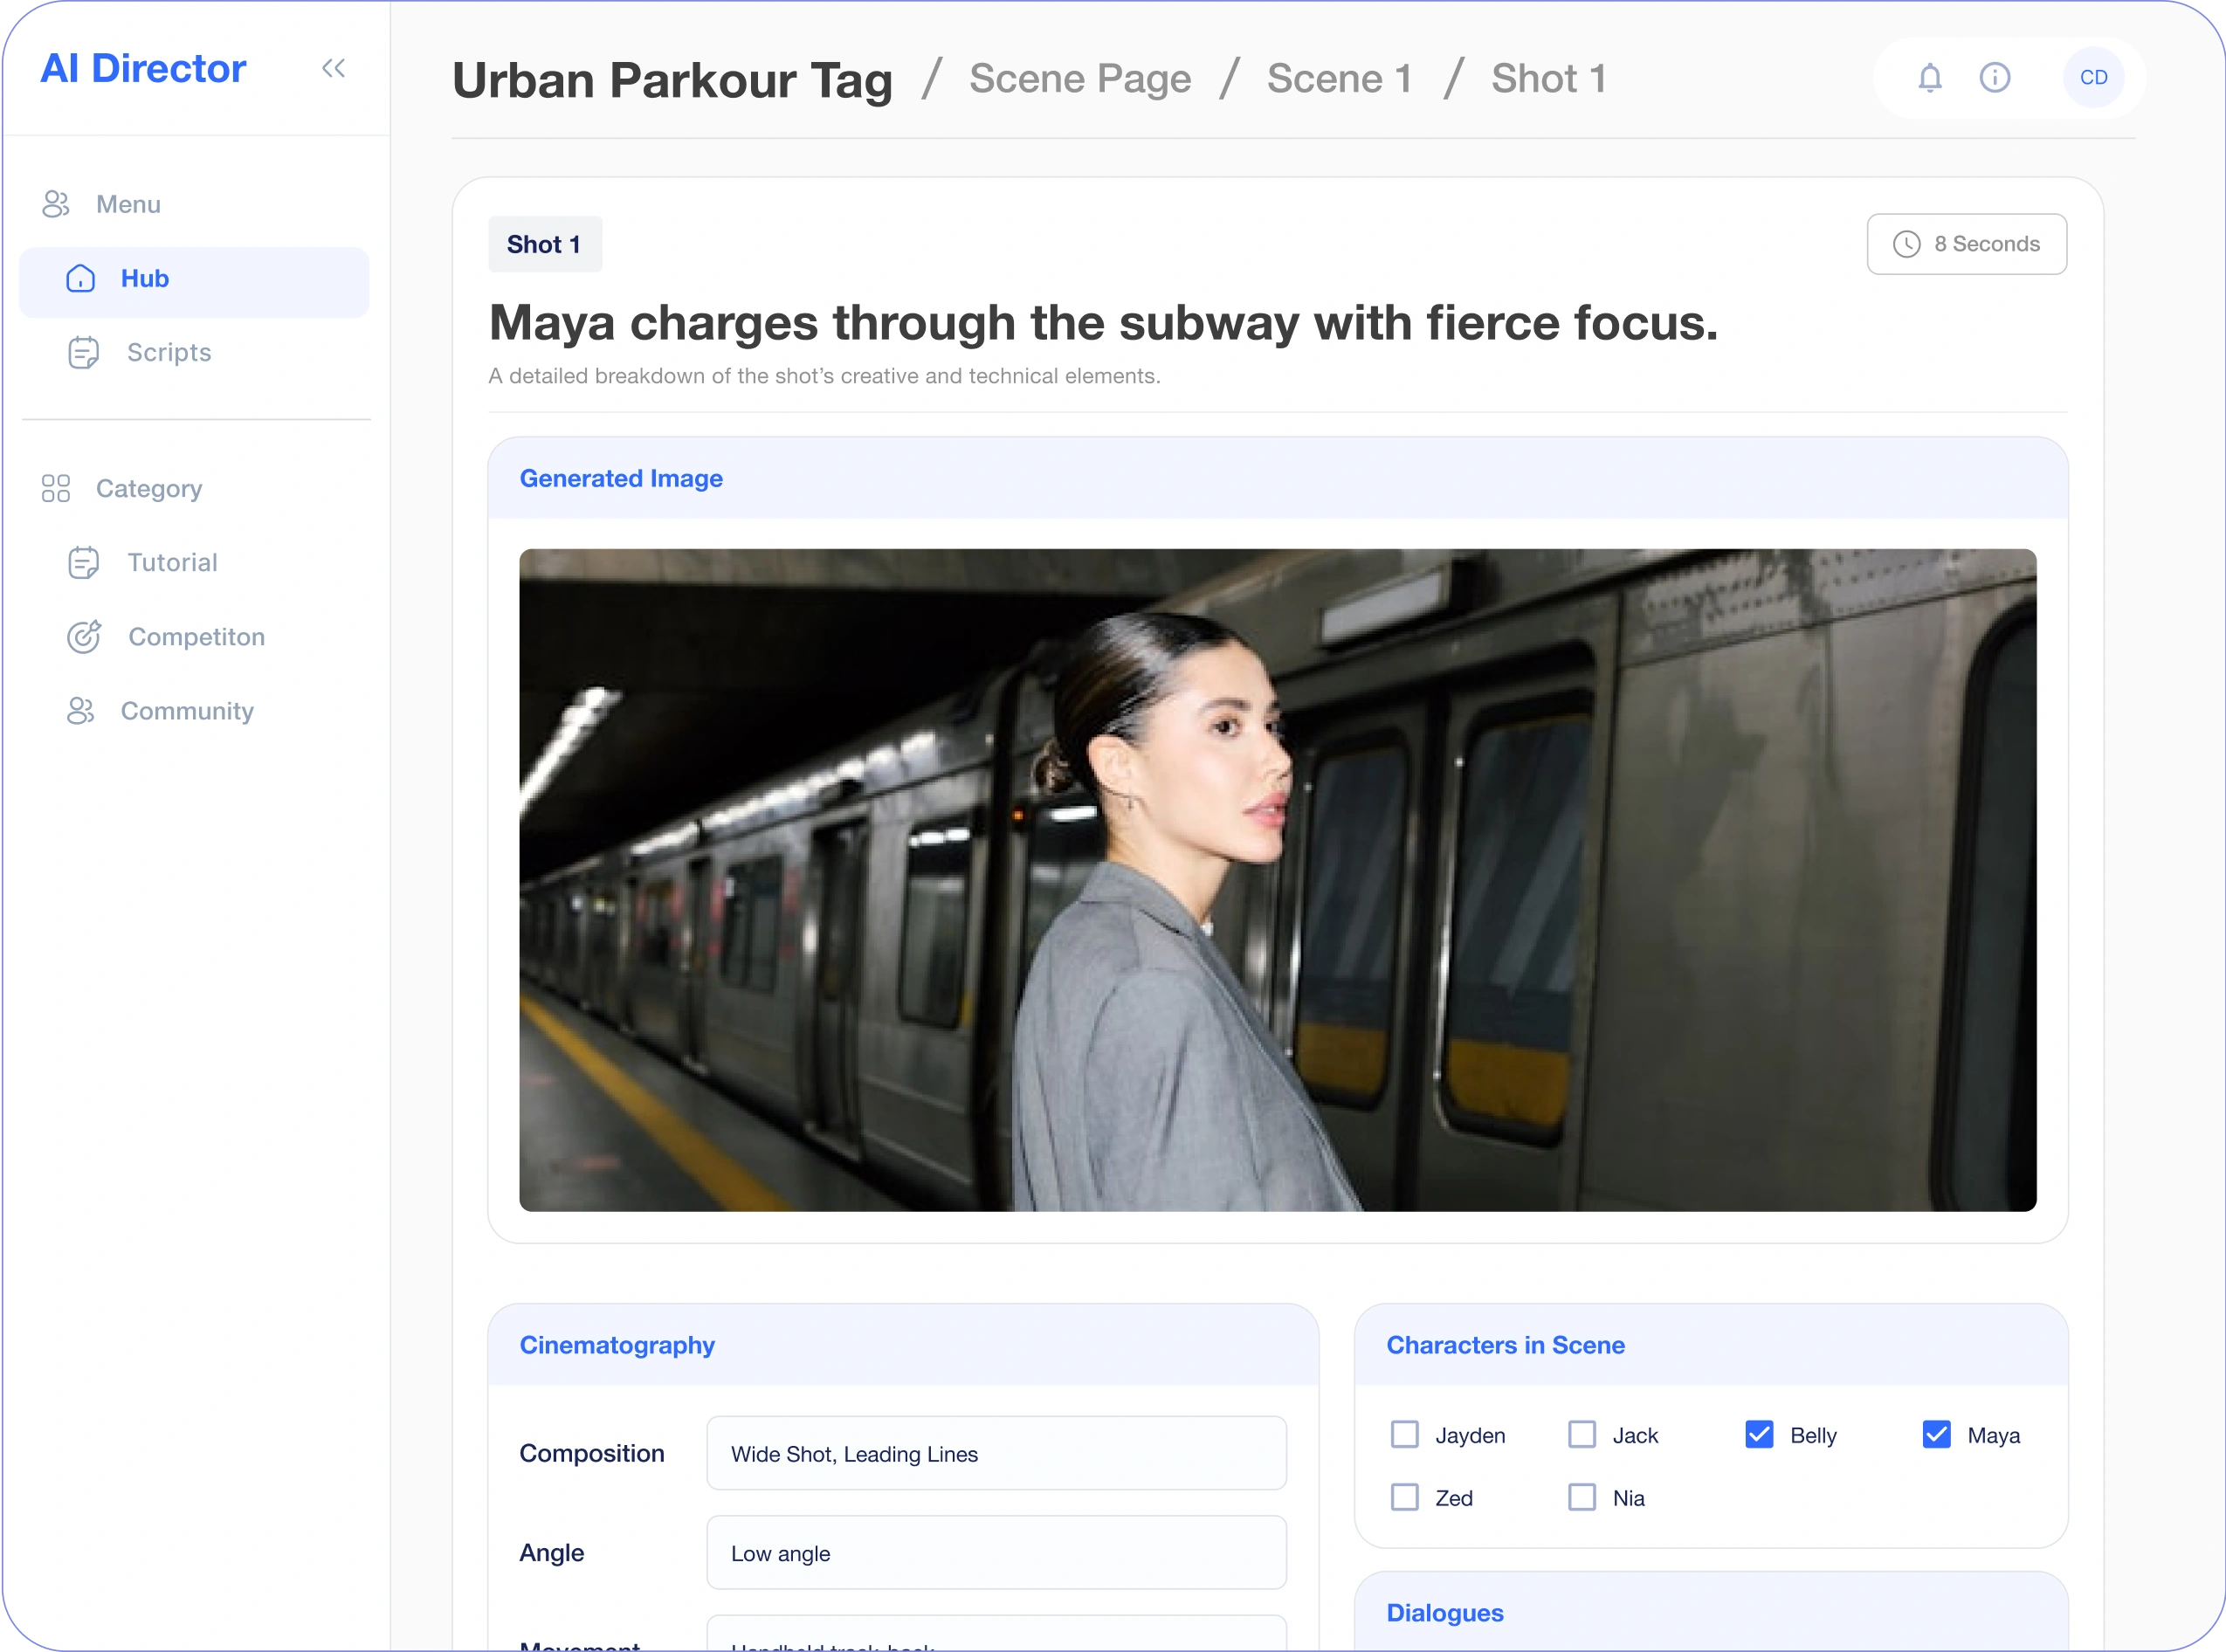Edit the Angle field
The height and width of the screenshot is (1652, 2226).
point(996,1552)
